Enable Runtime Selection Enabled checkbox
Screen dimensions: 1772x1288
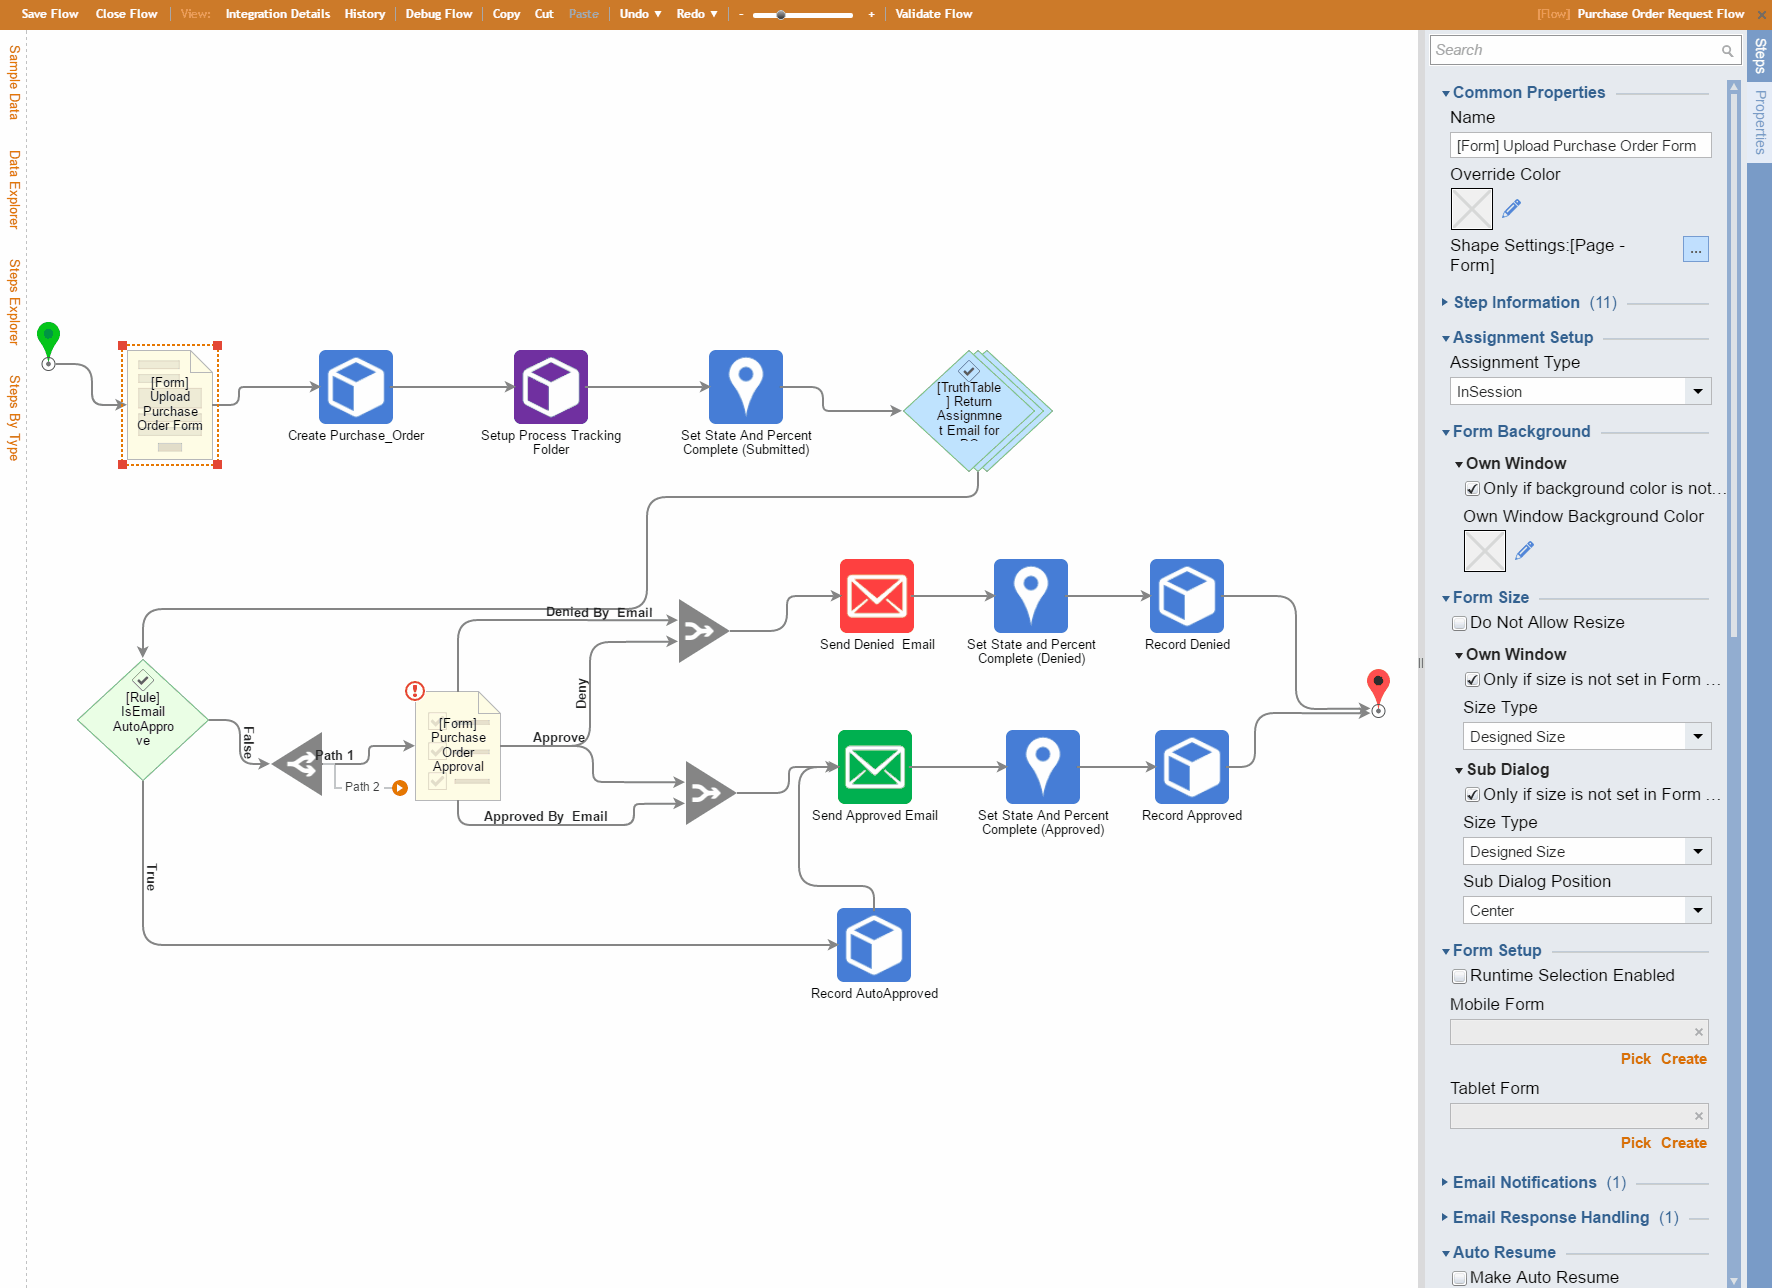click(x=1459, y=976)
